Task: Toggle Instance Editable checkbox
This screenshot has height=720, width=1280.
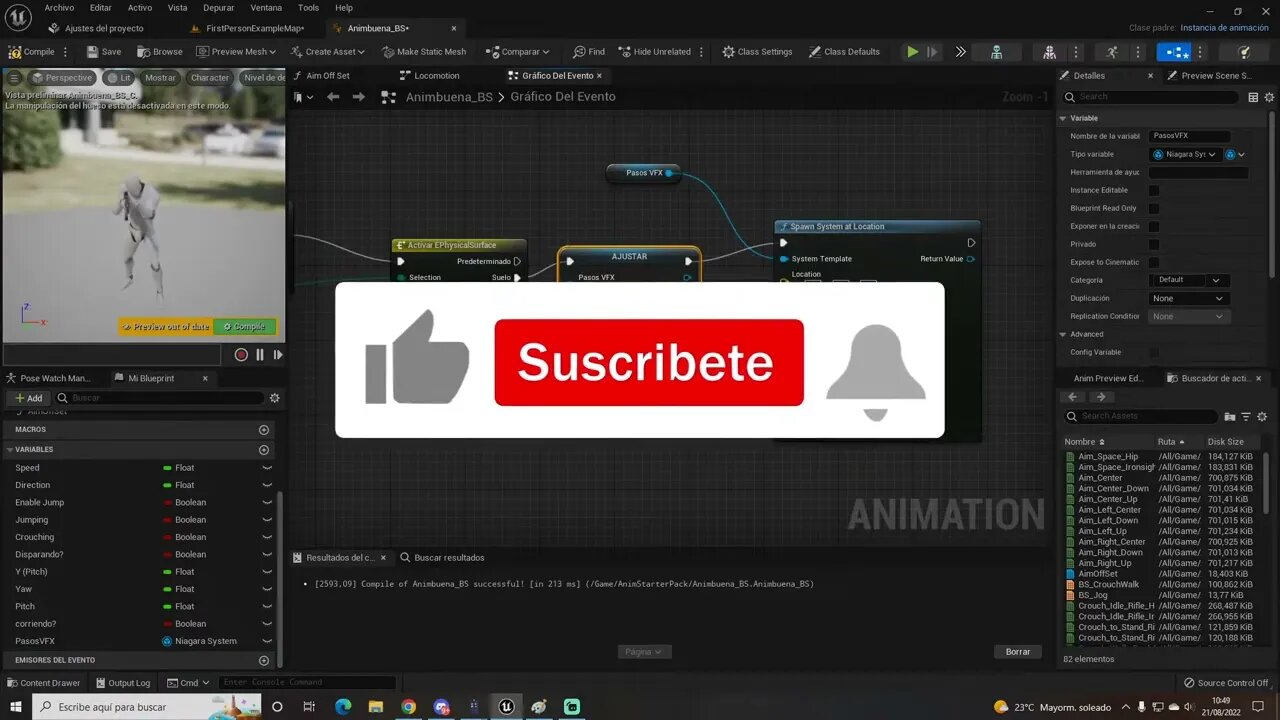Action: point(1154,190)
